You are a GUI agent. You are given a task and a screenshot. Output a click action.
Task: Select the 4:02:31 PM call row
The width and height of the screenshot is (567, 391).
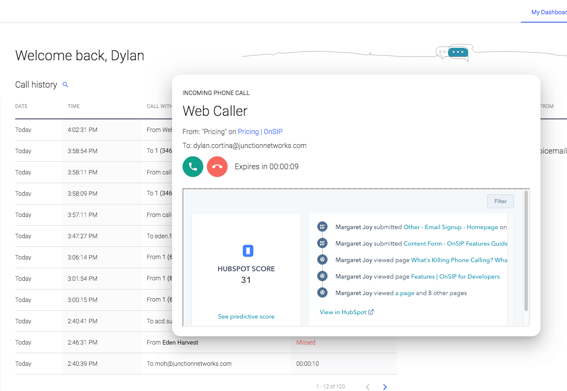click(93, 129)
